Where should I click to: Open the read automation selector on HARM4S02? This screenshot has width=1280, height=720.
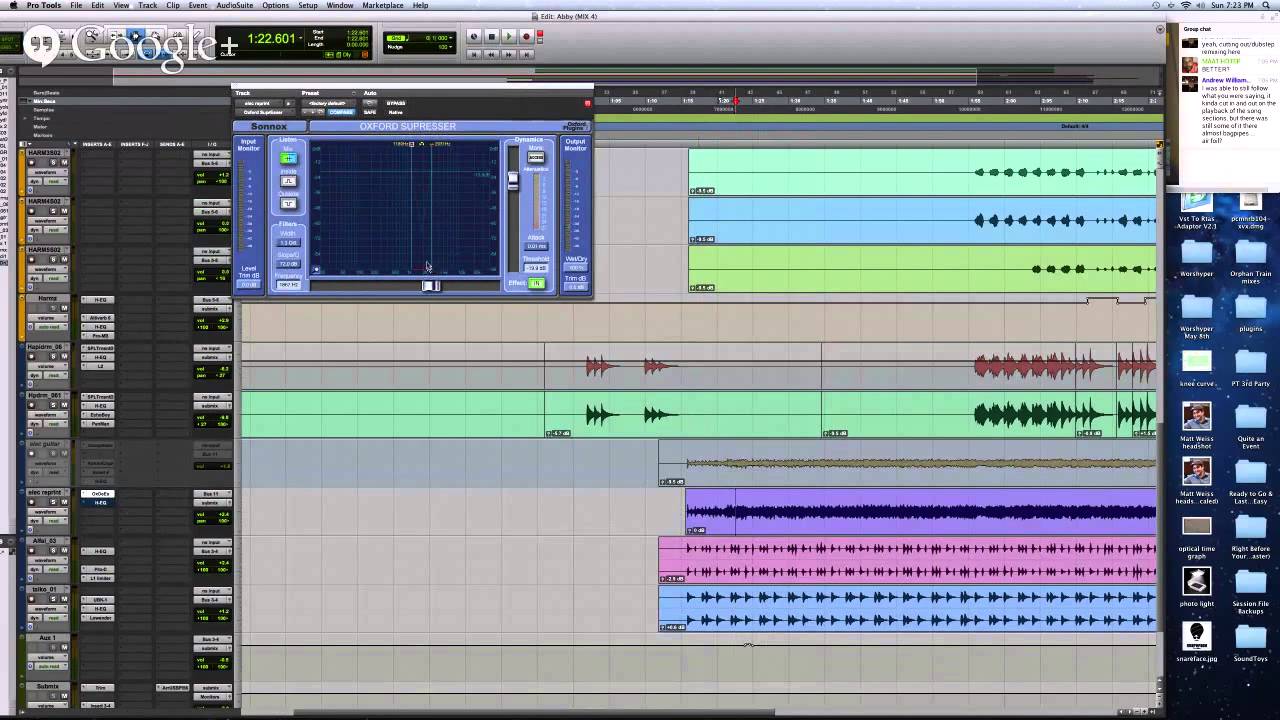click(x=55, y=230)
